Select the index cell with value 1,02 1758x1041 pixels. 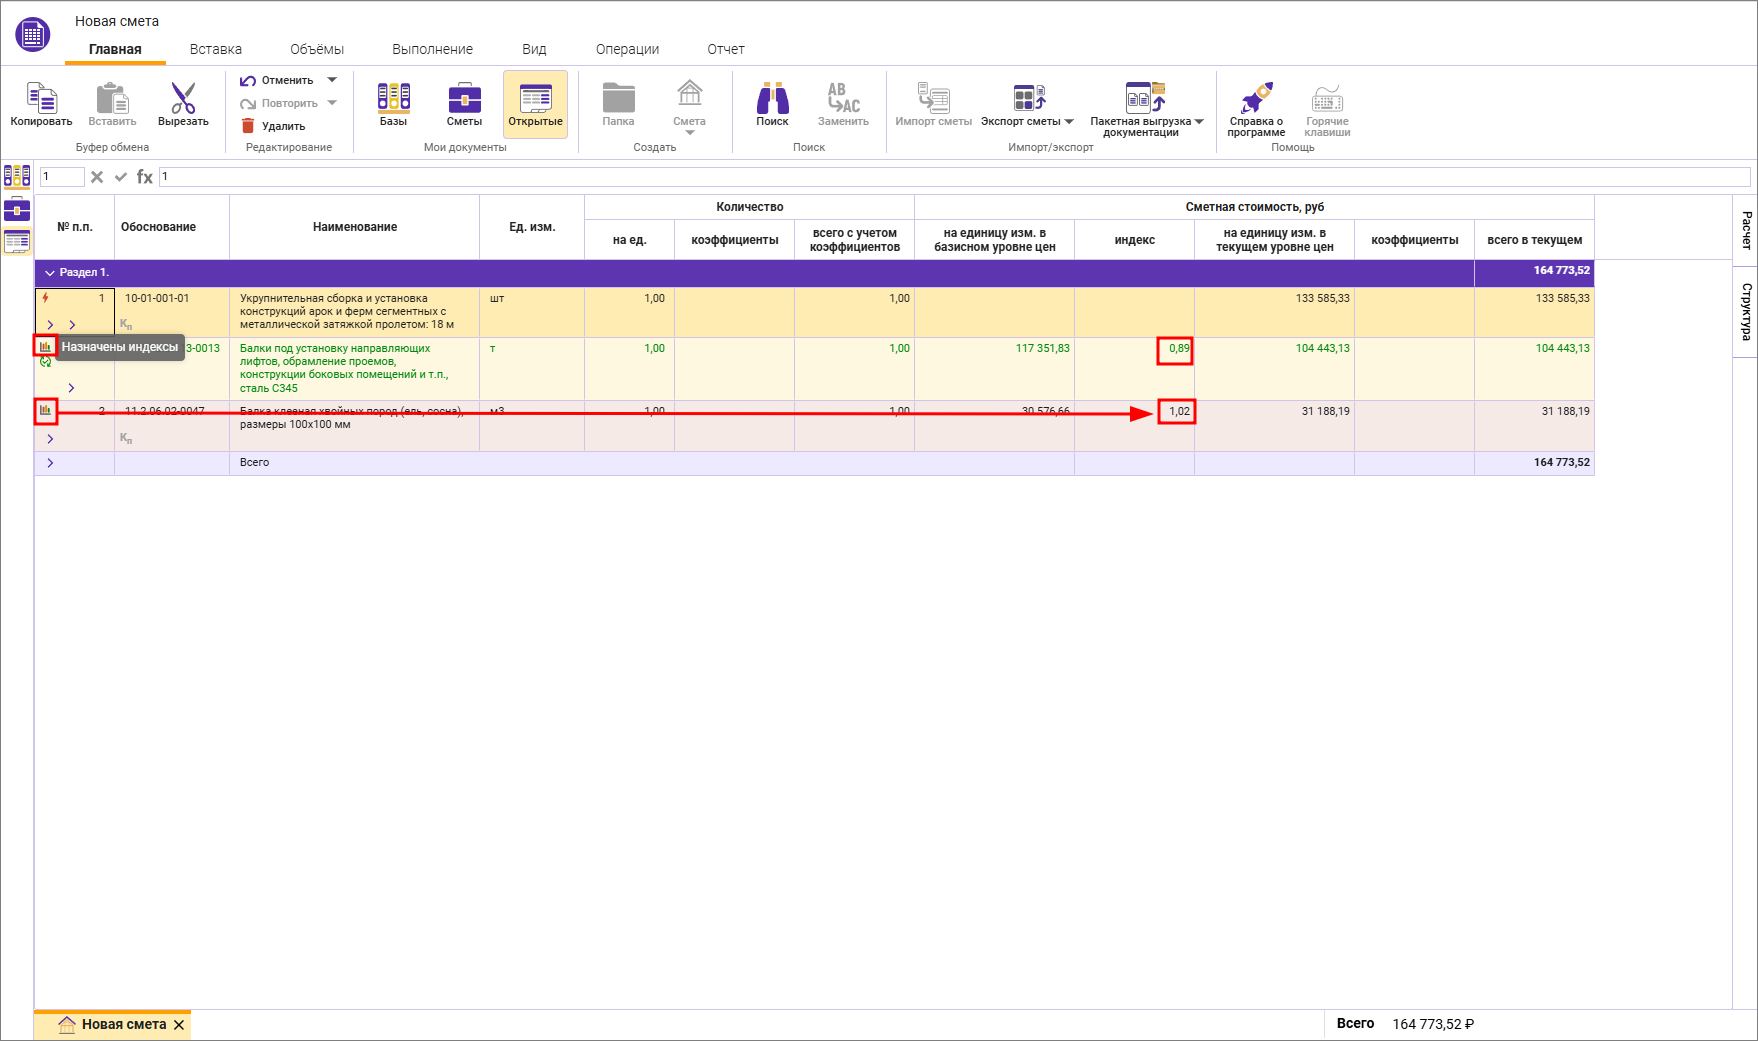(1176, 412)
